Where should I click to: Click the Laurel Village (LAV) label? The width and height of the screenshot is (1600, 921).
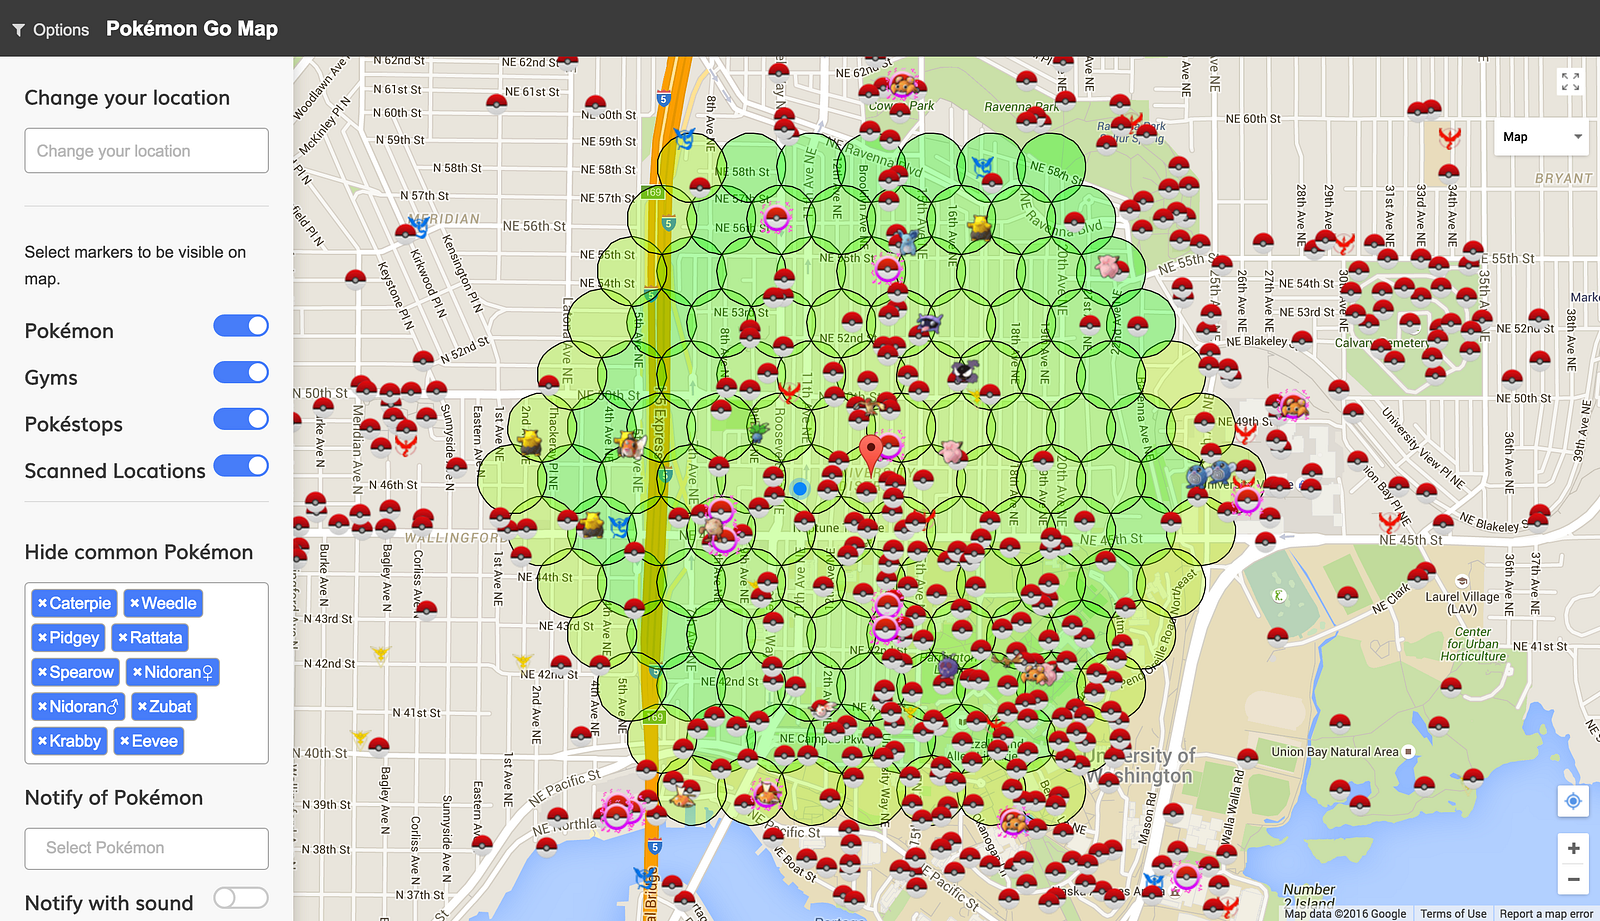(1462, 603)
